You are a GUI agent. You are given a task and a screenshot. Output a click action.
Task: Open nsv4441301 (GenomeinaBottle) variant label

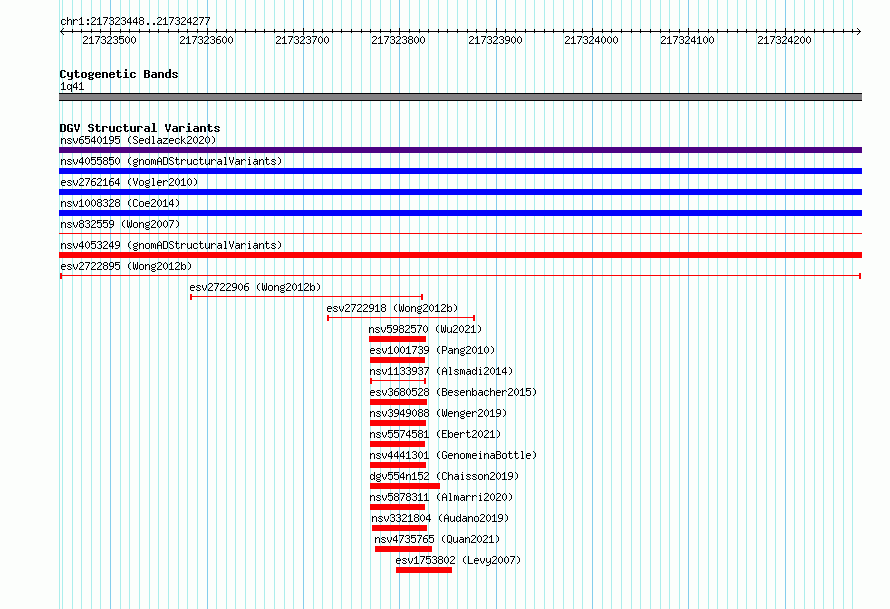pyautogui.click(x=453, y=455)
